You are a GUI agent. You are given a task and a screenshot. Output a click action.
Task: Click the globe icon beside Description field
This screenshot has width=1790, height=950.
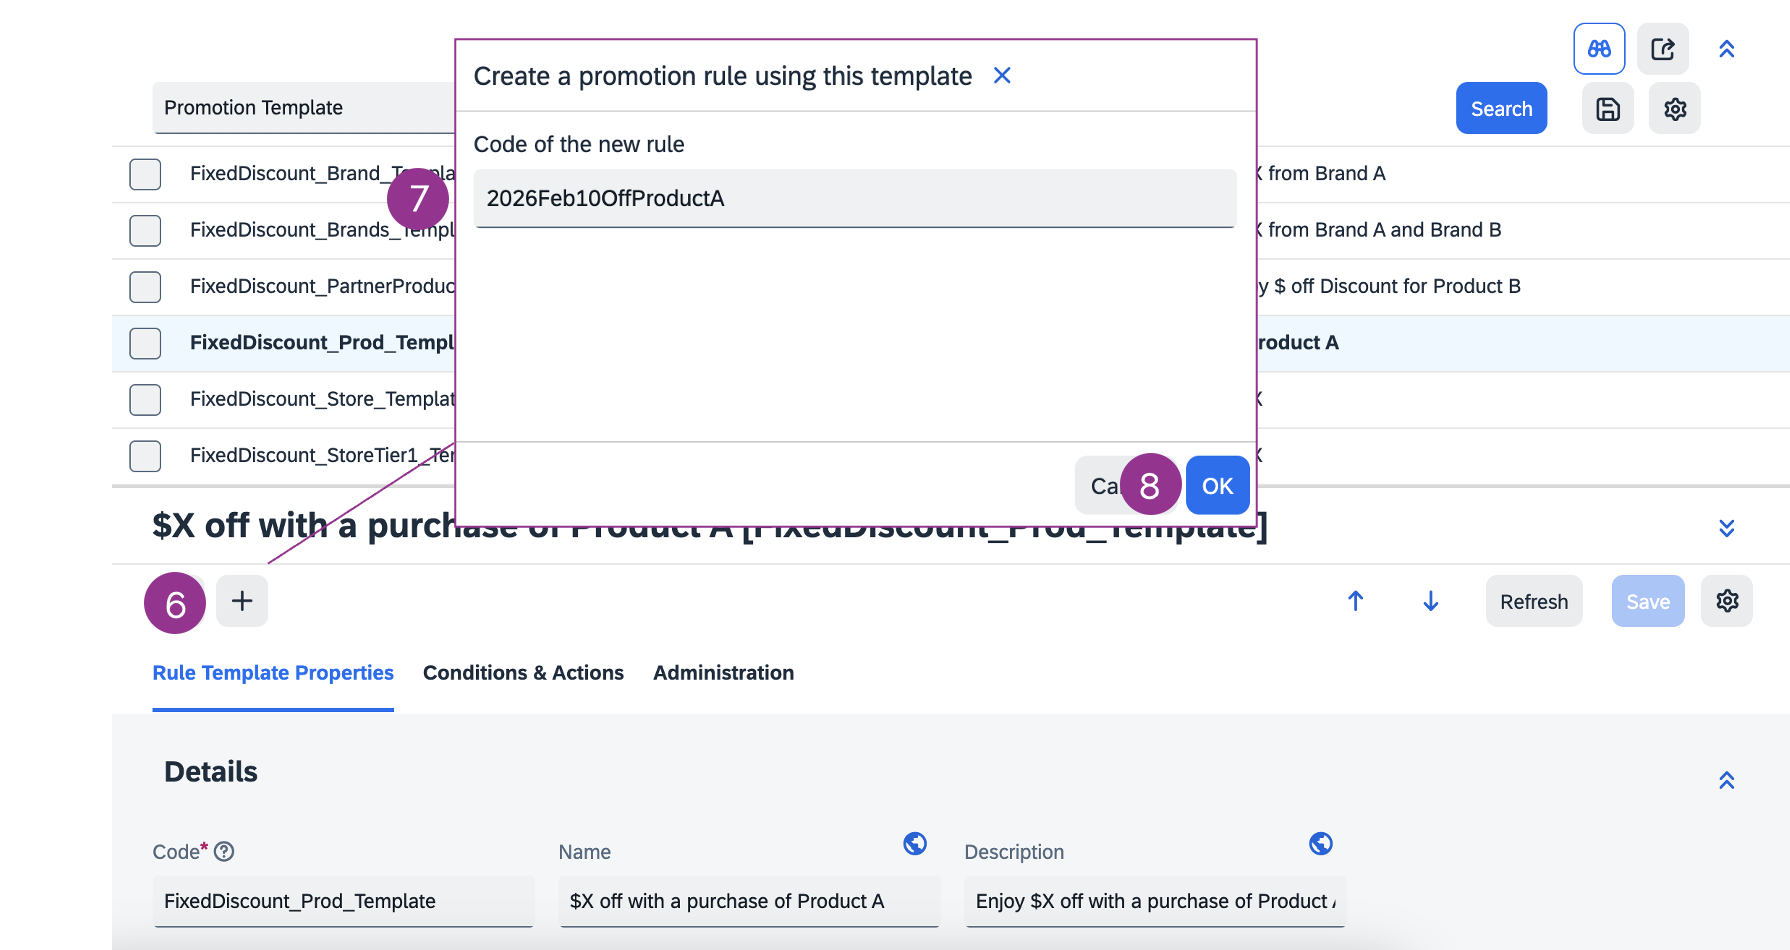coord(1320,844)
